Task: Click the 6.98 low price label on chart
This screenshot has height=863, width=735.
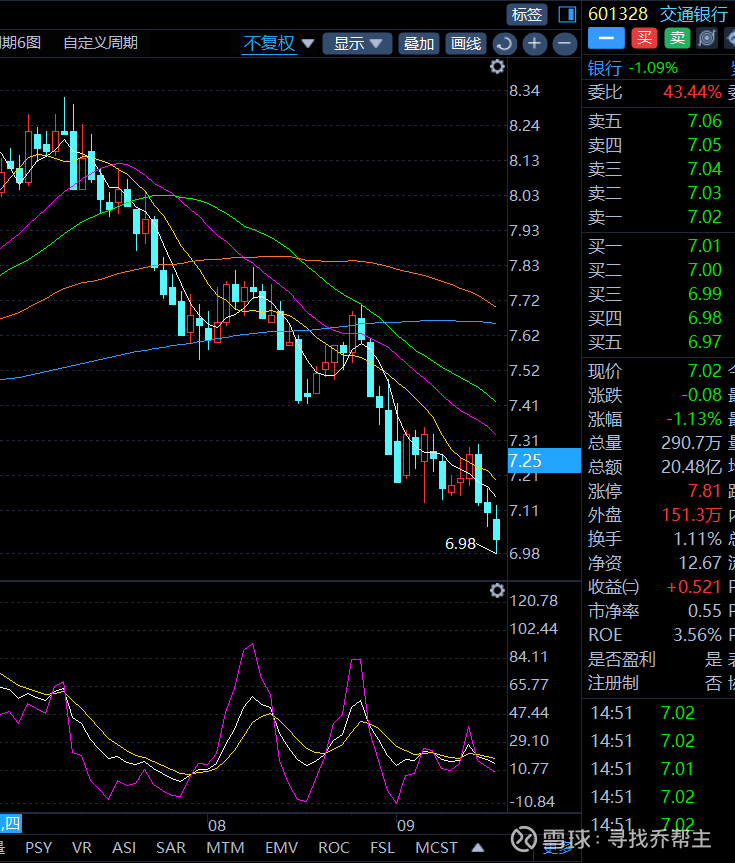Action: pos(460,544)
